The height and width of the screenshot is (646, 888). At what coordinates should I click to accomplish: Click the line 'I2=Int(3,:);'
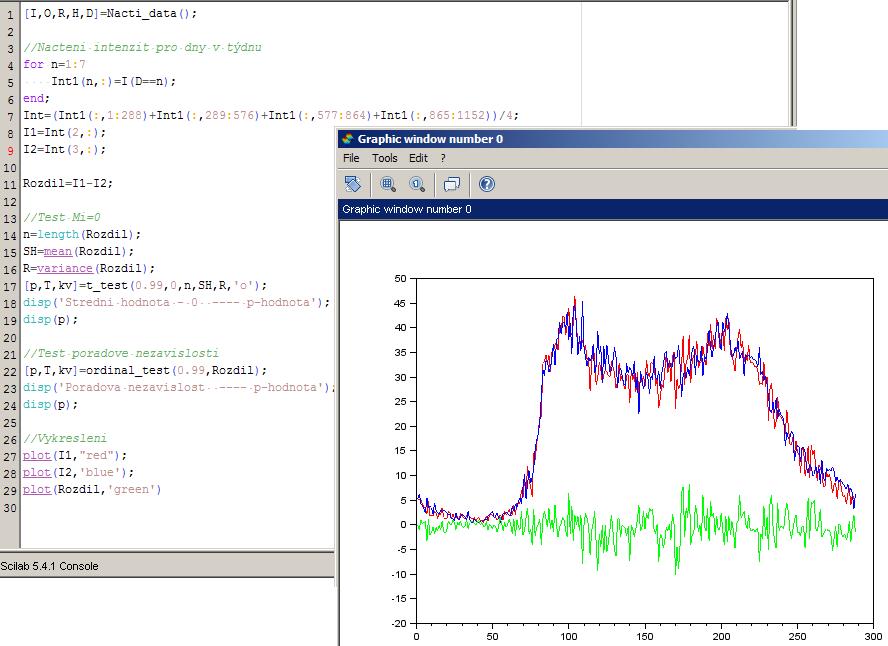pos(65,149)
